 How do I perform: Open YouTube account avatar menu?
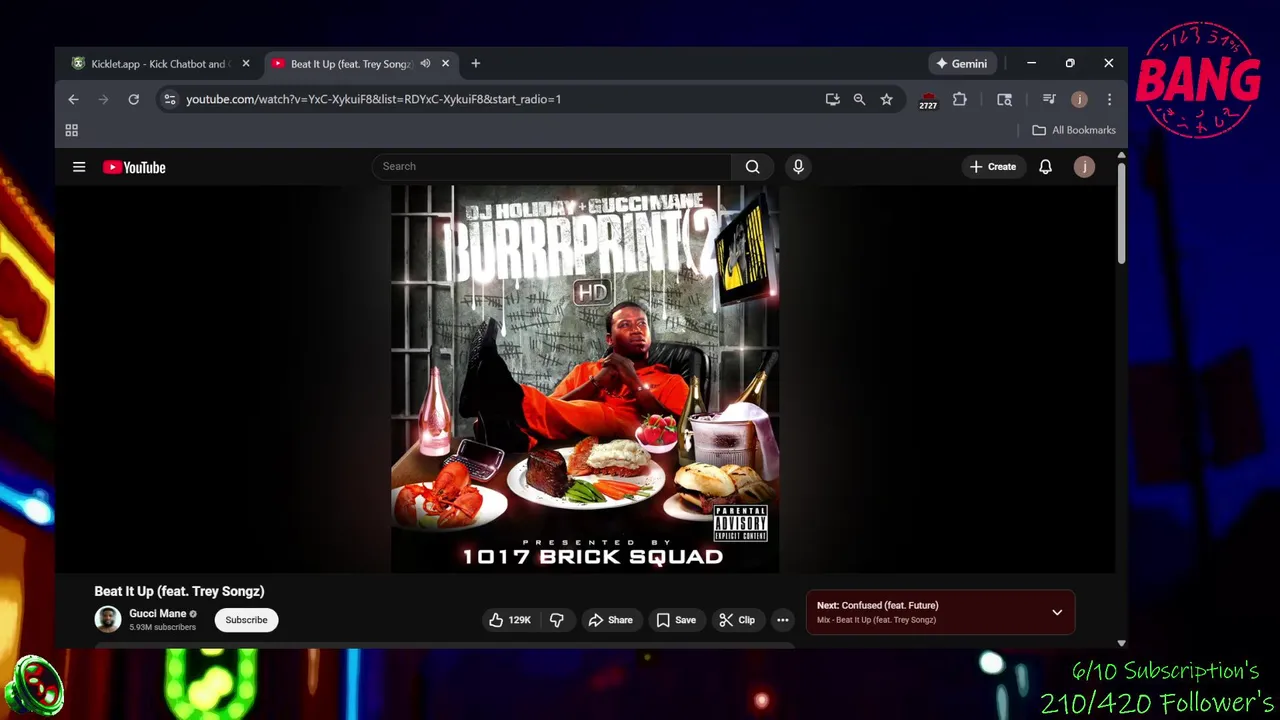[x=1084, y=167]
